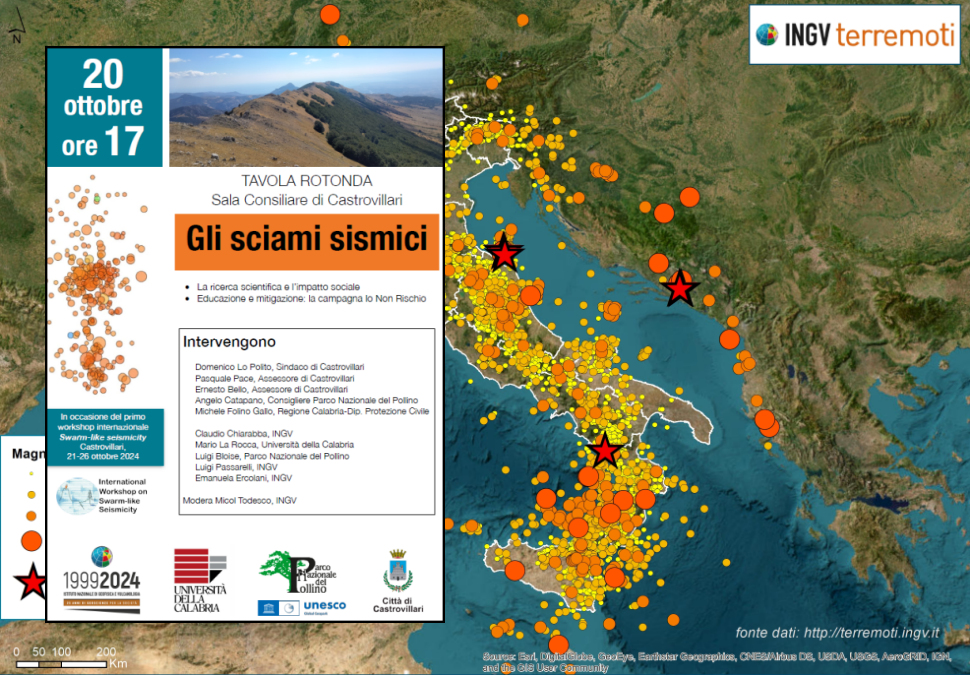
Task: Click the north arrow compass symbol
Action: [x=17, y=26]
